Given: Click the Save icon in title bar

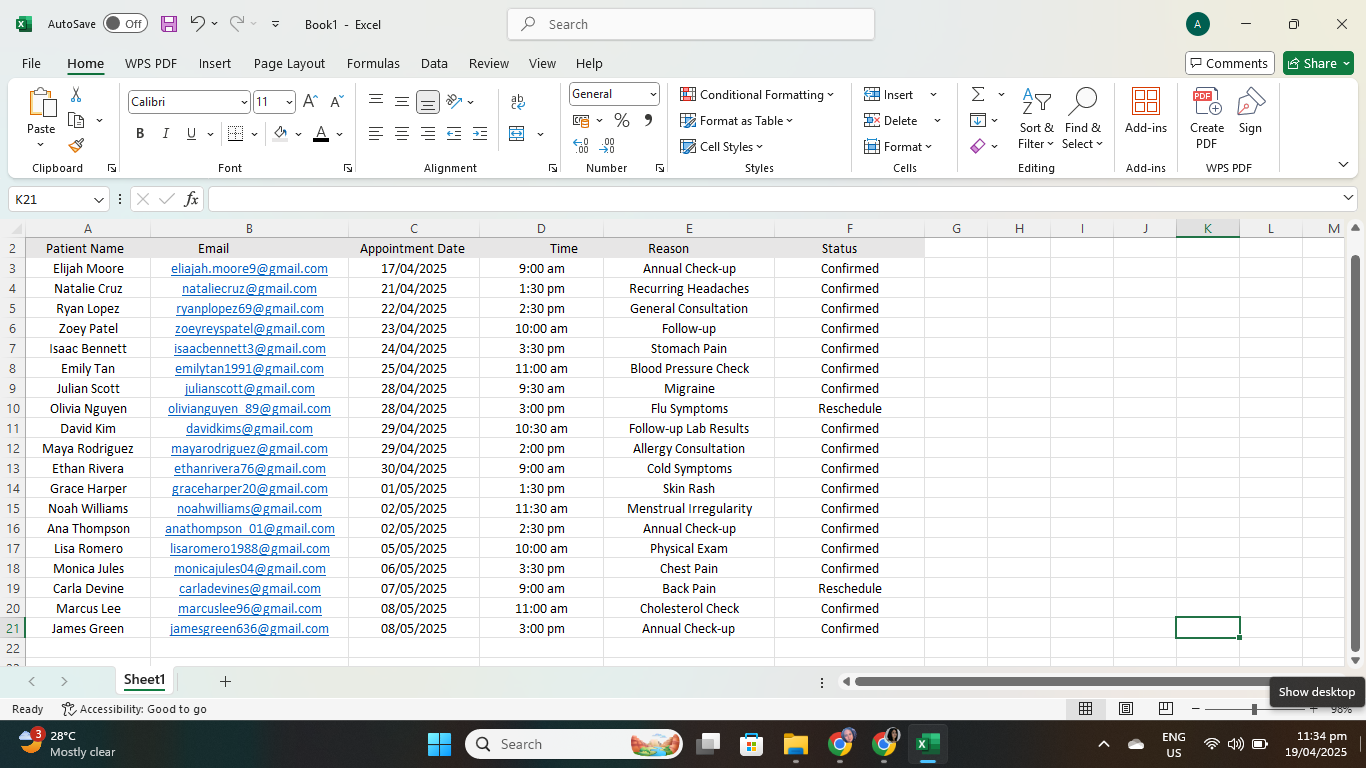Looking at the screenshot, I should click(169, 24).
